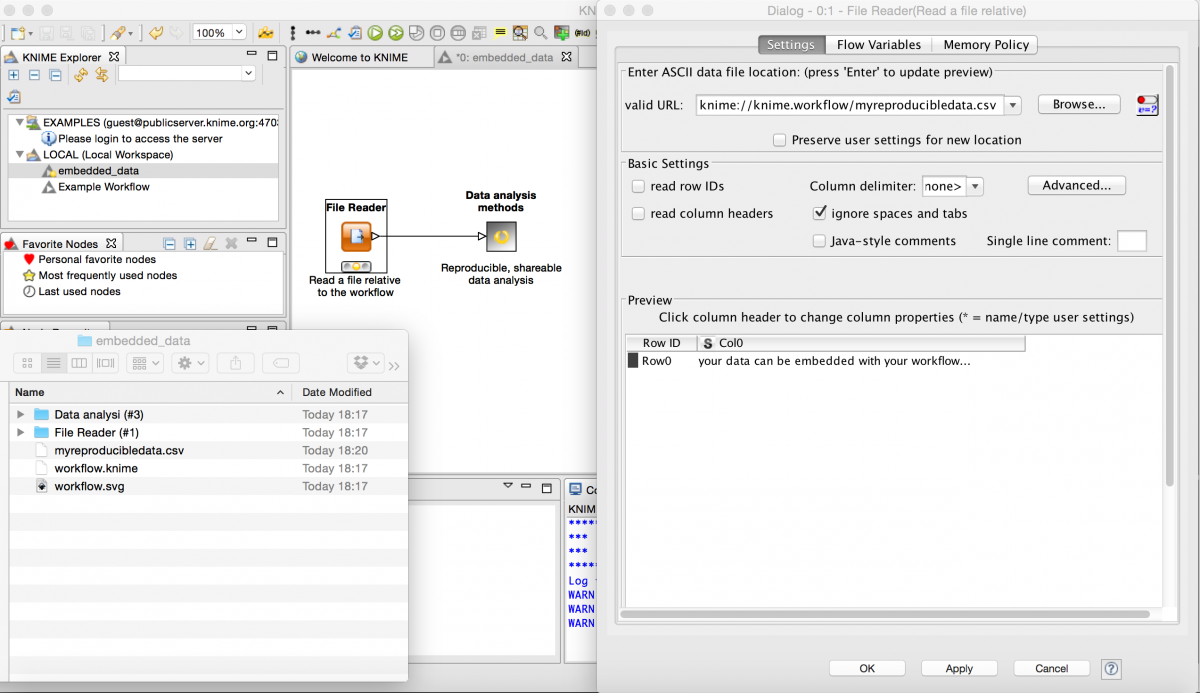Image resolution: width=1200 pixels, height=693 pixels.
Task: Click the undo arrow in KNIME toolbar
Action: tap(156, 32)
